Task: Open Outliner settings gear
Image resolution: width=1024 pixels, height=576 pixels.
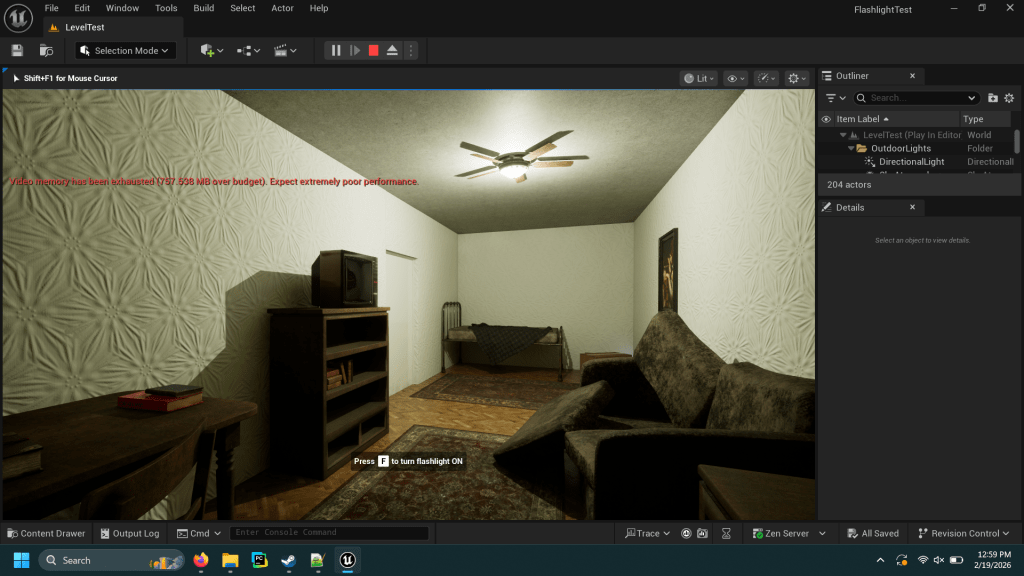Action: [x=1009, y=98]
